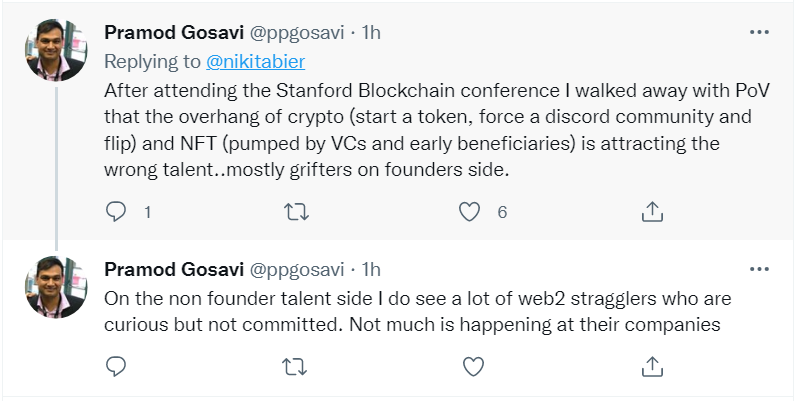Open more options on the second tweet
This screenshot has height=401, width=794.
click(x=759, y=270)
